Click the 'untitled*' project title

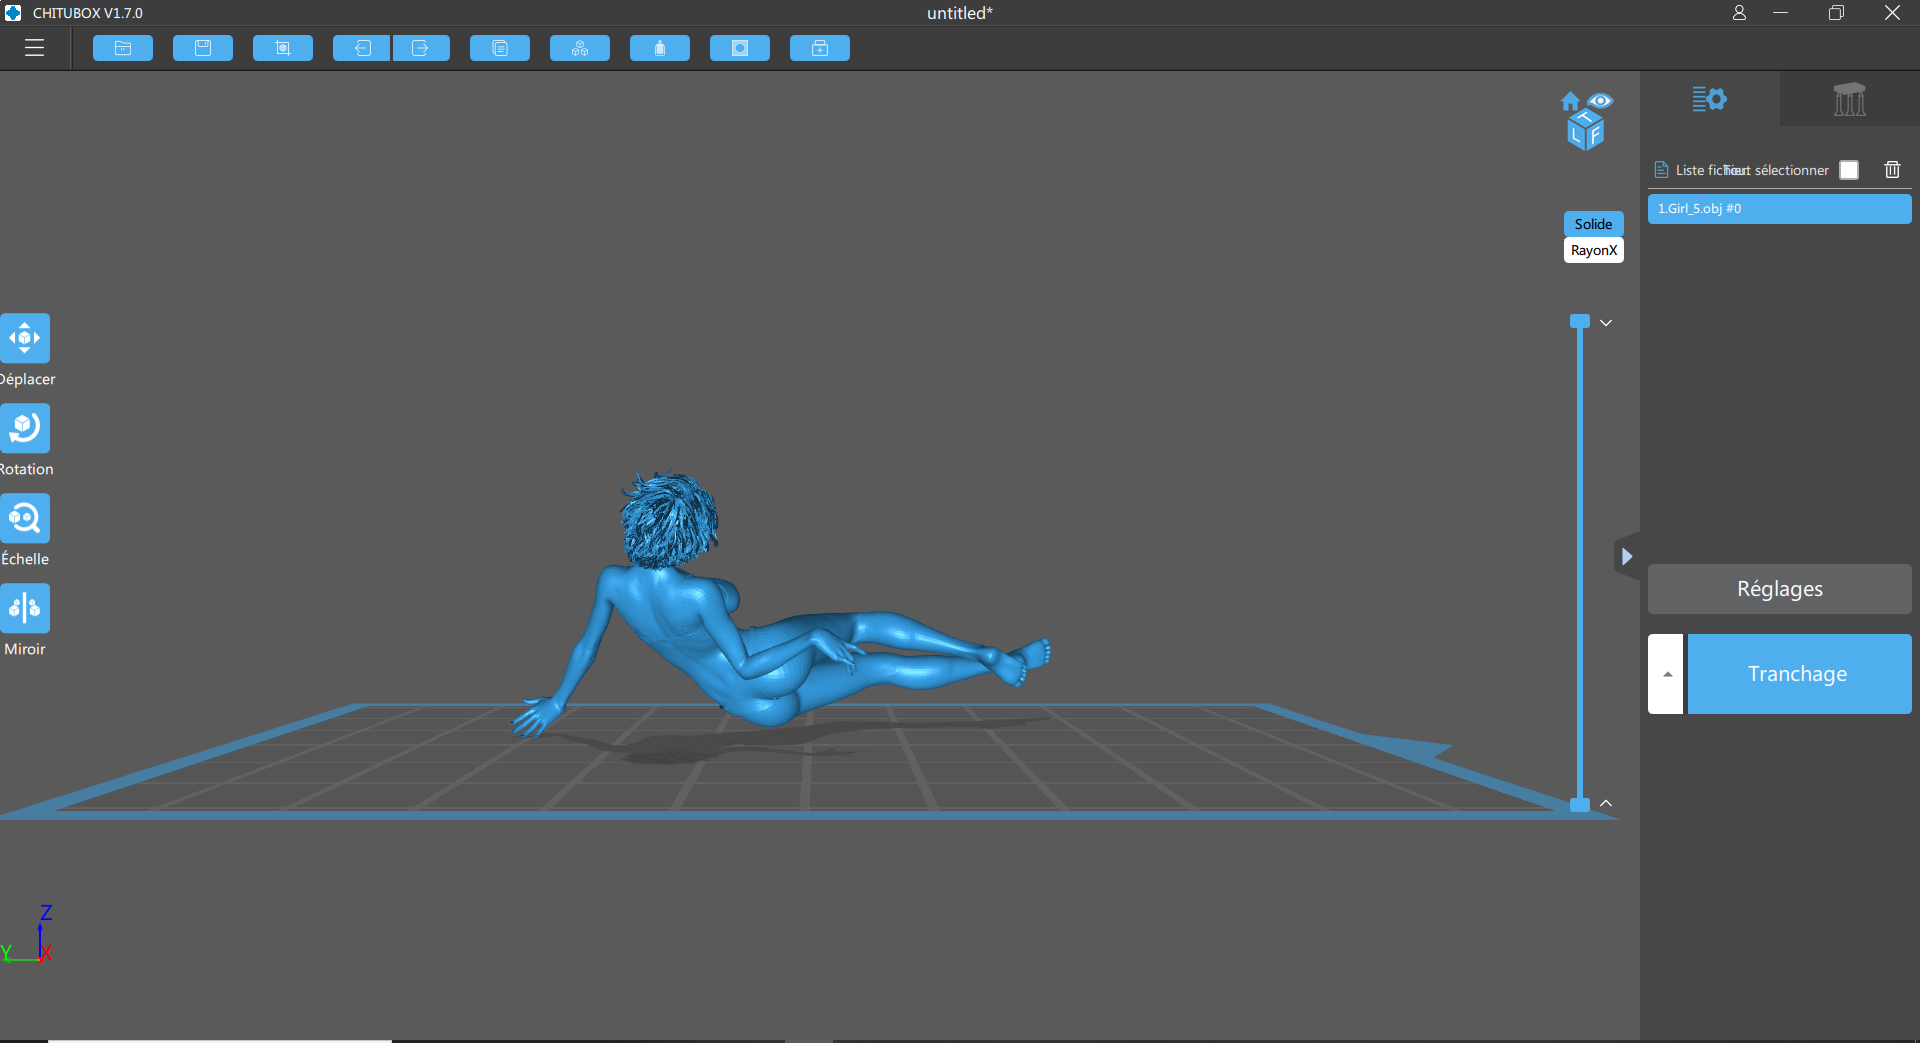(959, 13)
